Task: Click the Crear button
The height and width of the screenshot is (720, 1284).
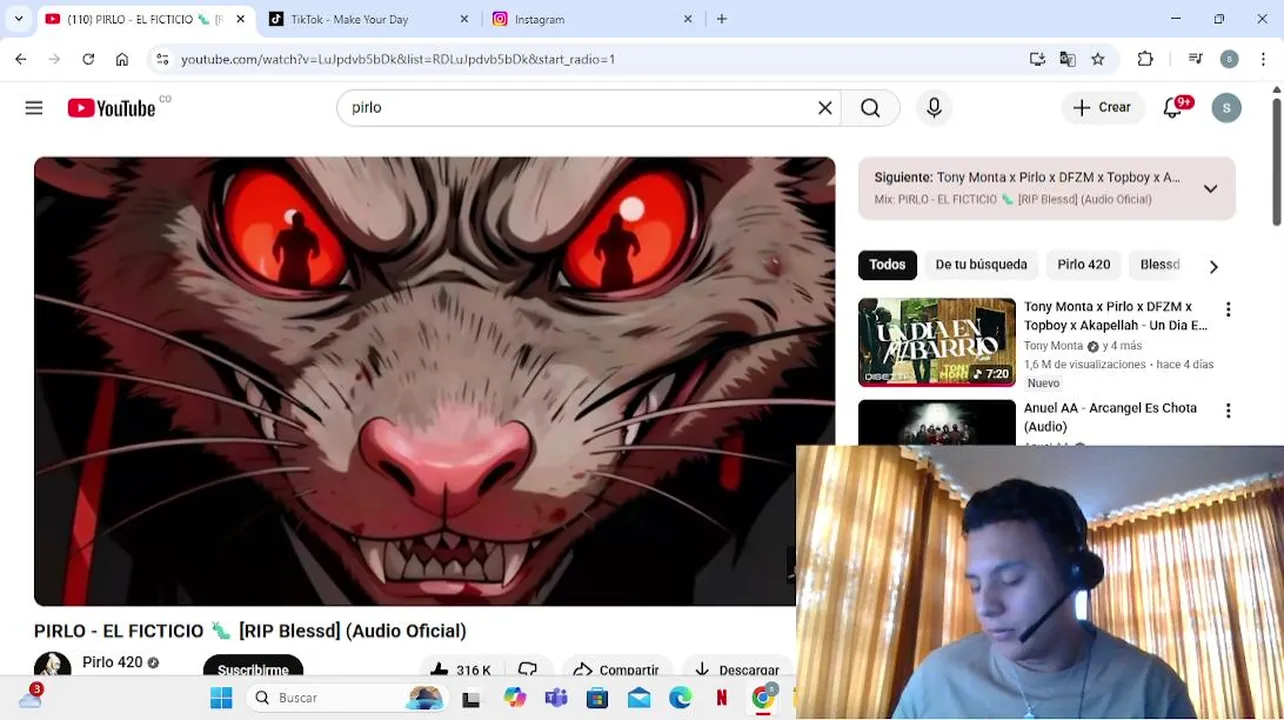Action: (1102, 108)
